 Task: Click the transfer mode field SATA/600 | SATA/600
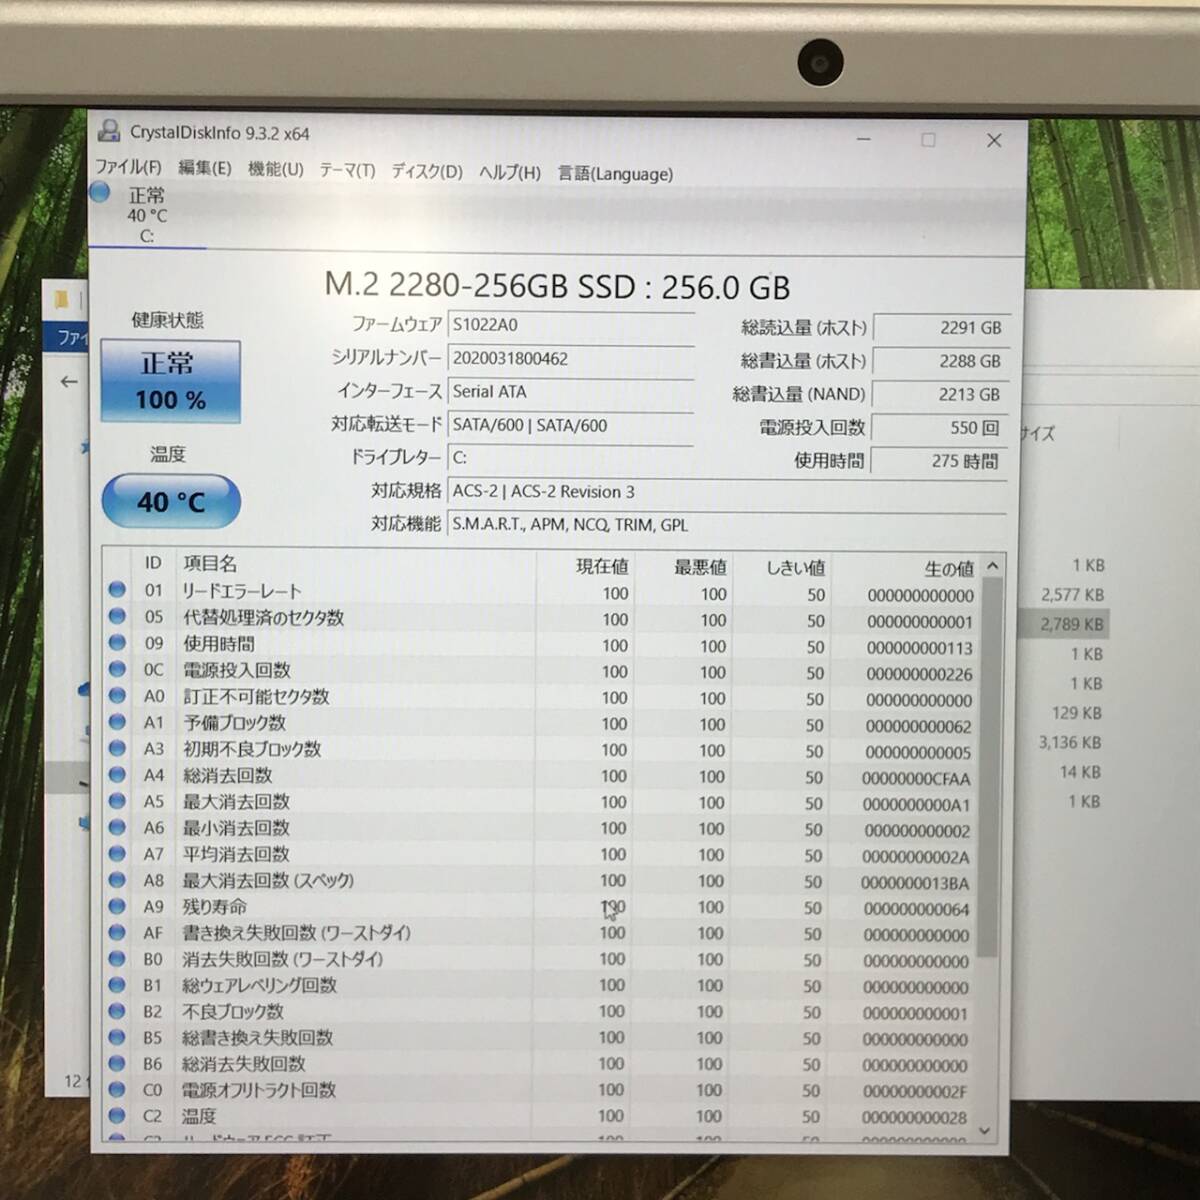pos(571,425)
